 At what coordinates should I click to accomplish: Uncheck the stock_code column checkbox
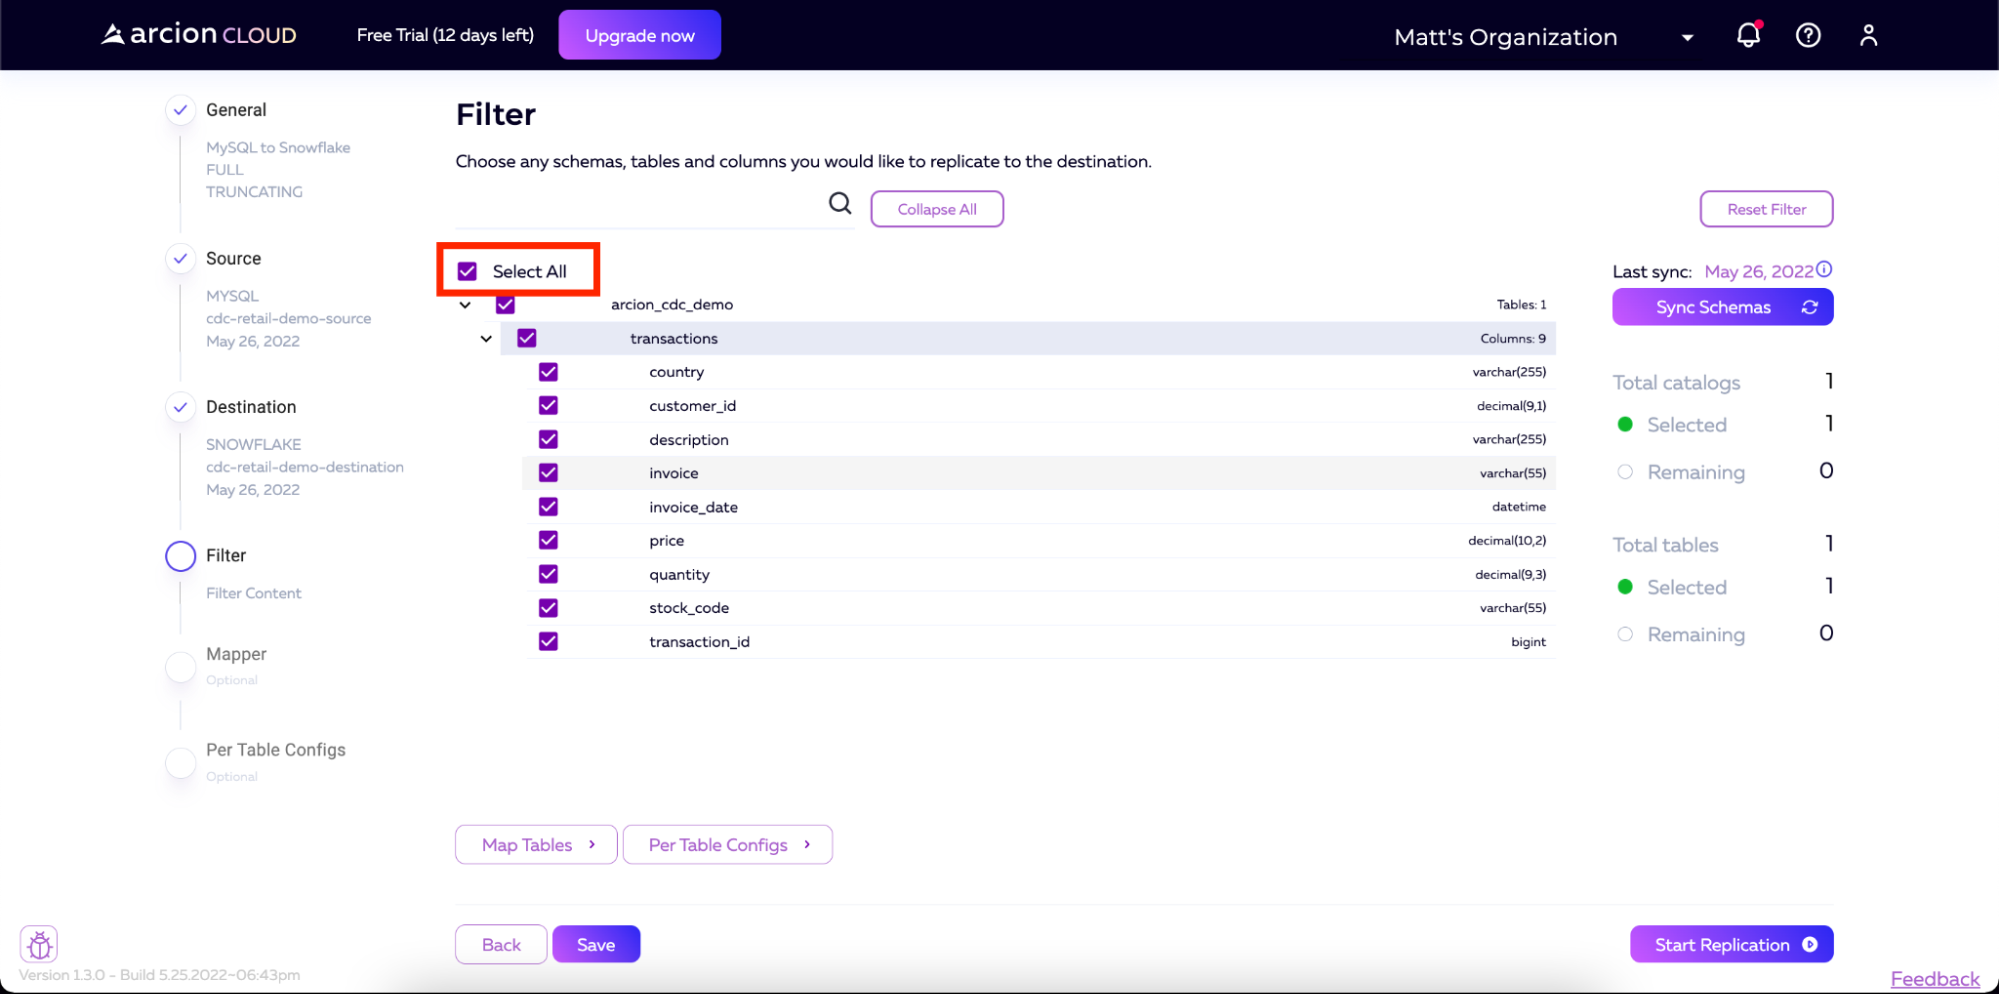548,608
